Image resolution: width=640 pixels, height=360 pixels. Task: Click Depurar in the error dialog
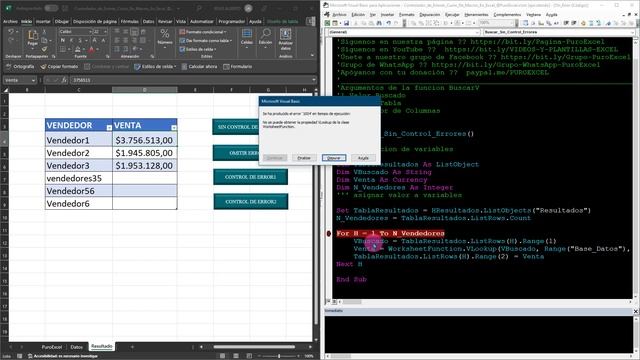(334, 158)
